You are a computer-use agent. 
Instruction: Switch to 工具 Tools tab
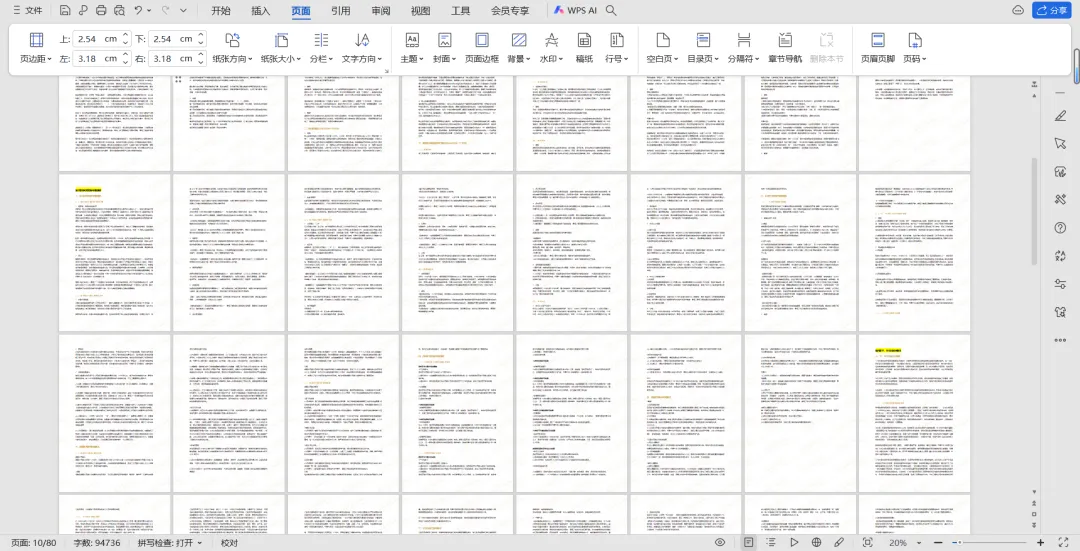(460, 10)
